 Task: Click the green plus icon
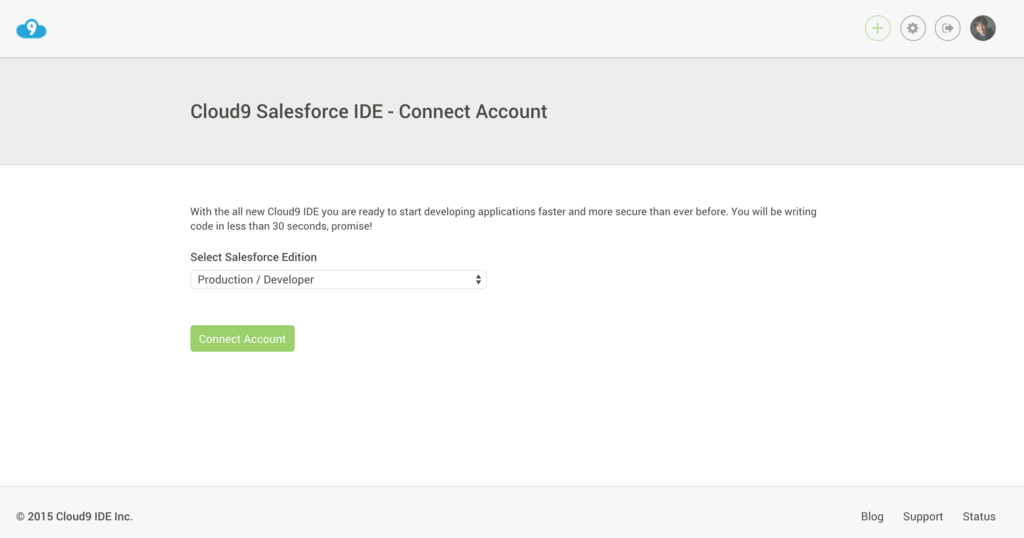(878, 28)
